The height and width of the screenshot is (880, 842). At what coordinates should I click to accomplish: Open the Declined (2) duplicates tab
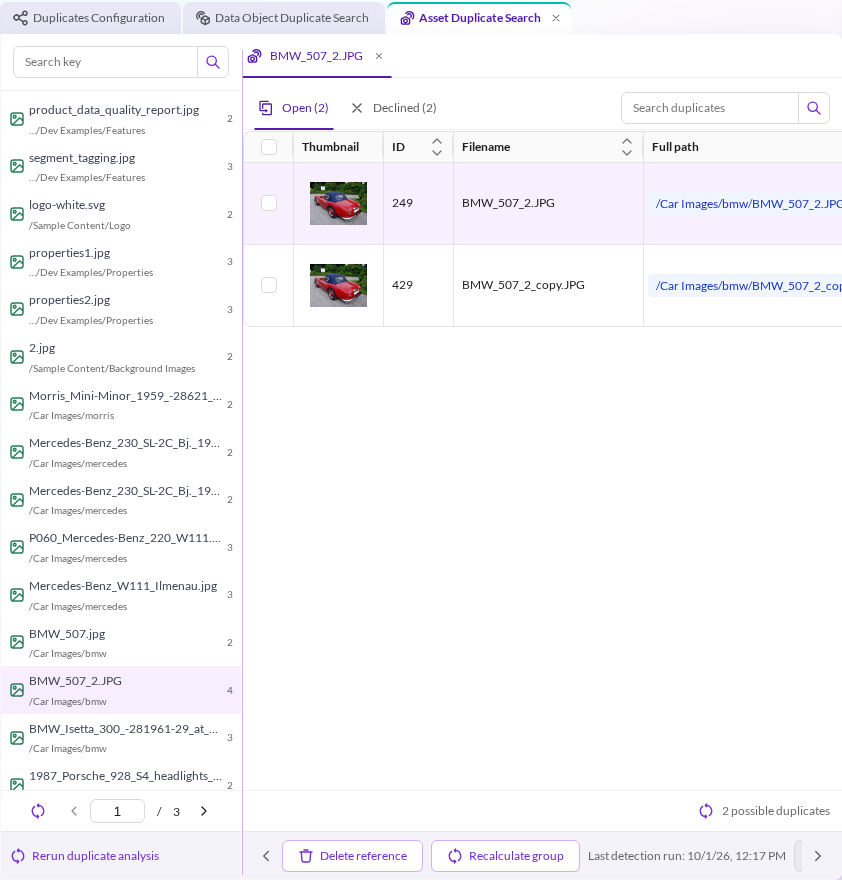click(x=393, y=108)
